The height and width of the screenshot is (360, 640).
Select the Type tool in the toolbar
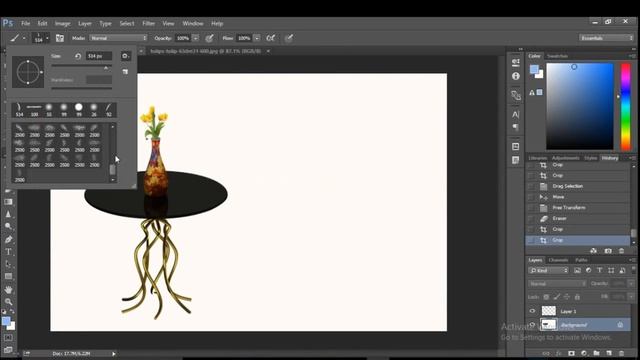(8, 252)
